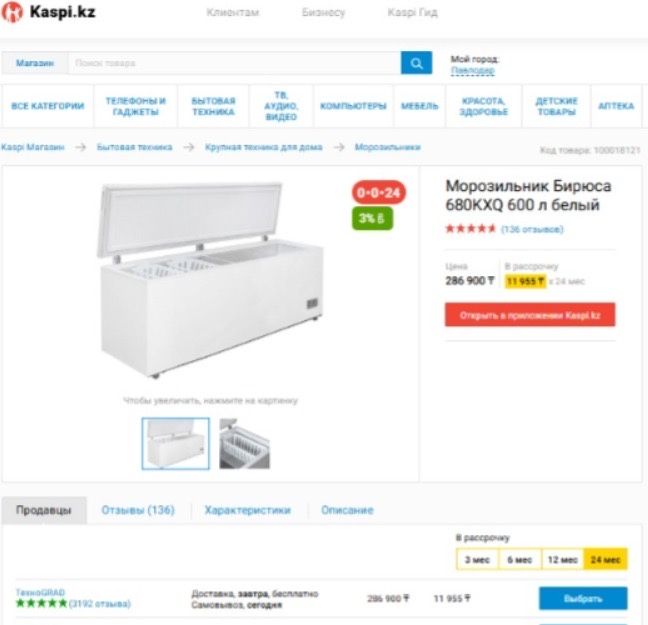This screenshot has width=648, height=625.
Task: Expand the Бытовая техника category menu
Action: pyautogui.click(x=213, y=106)
